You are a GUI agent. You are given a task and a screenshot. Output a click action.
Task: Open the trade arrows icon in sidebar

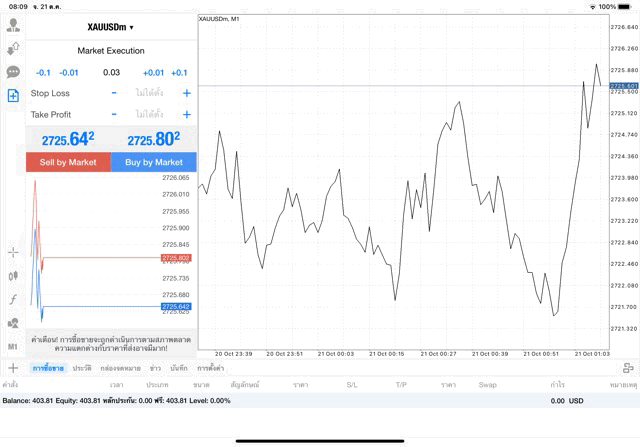13,48
